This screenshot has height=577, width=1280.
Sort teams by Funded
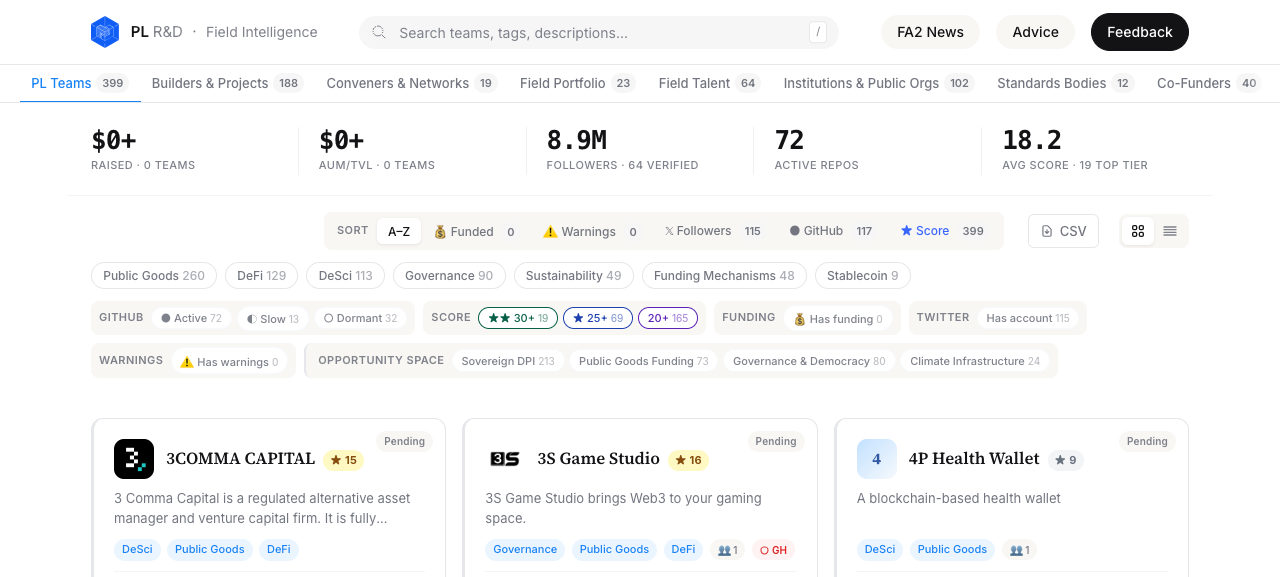[474, 231]
